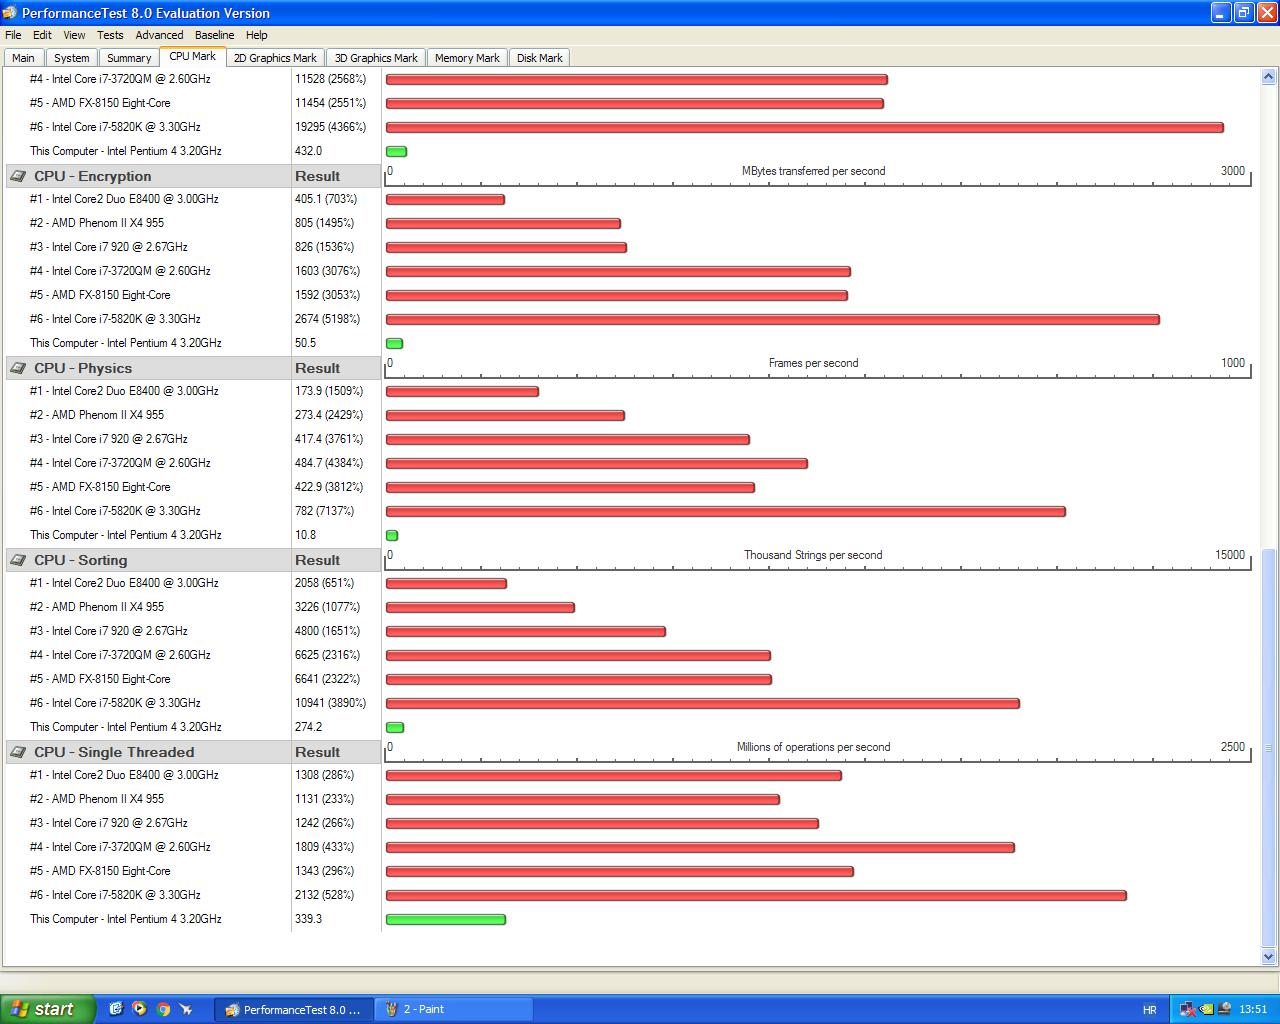Click the icon beside CPU - Encryption header
Viewport: 1280px width, 1024px height.
(x=18, y=176)
